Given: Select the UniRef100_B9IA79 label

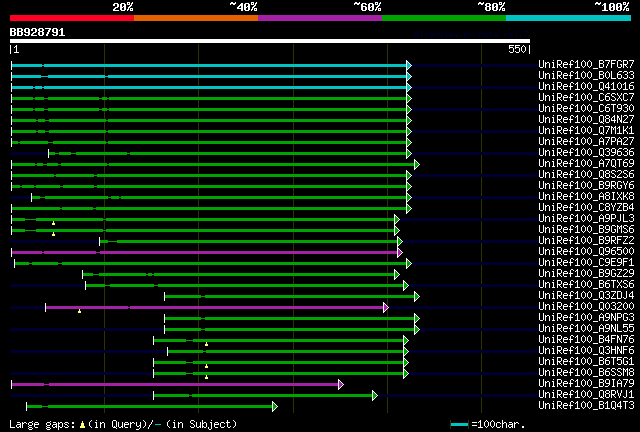Looking at the screenshot, I should point(586,384).
